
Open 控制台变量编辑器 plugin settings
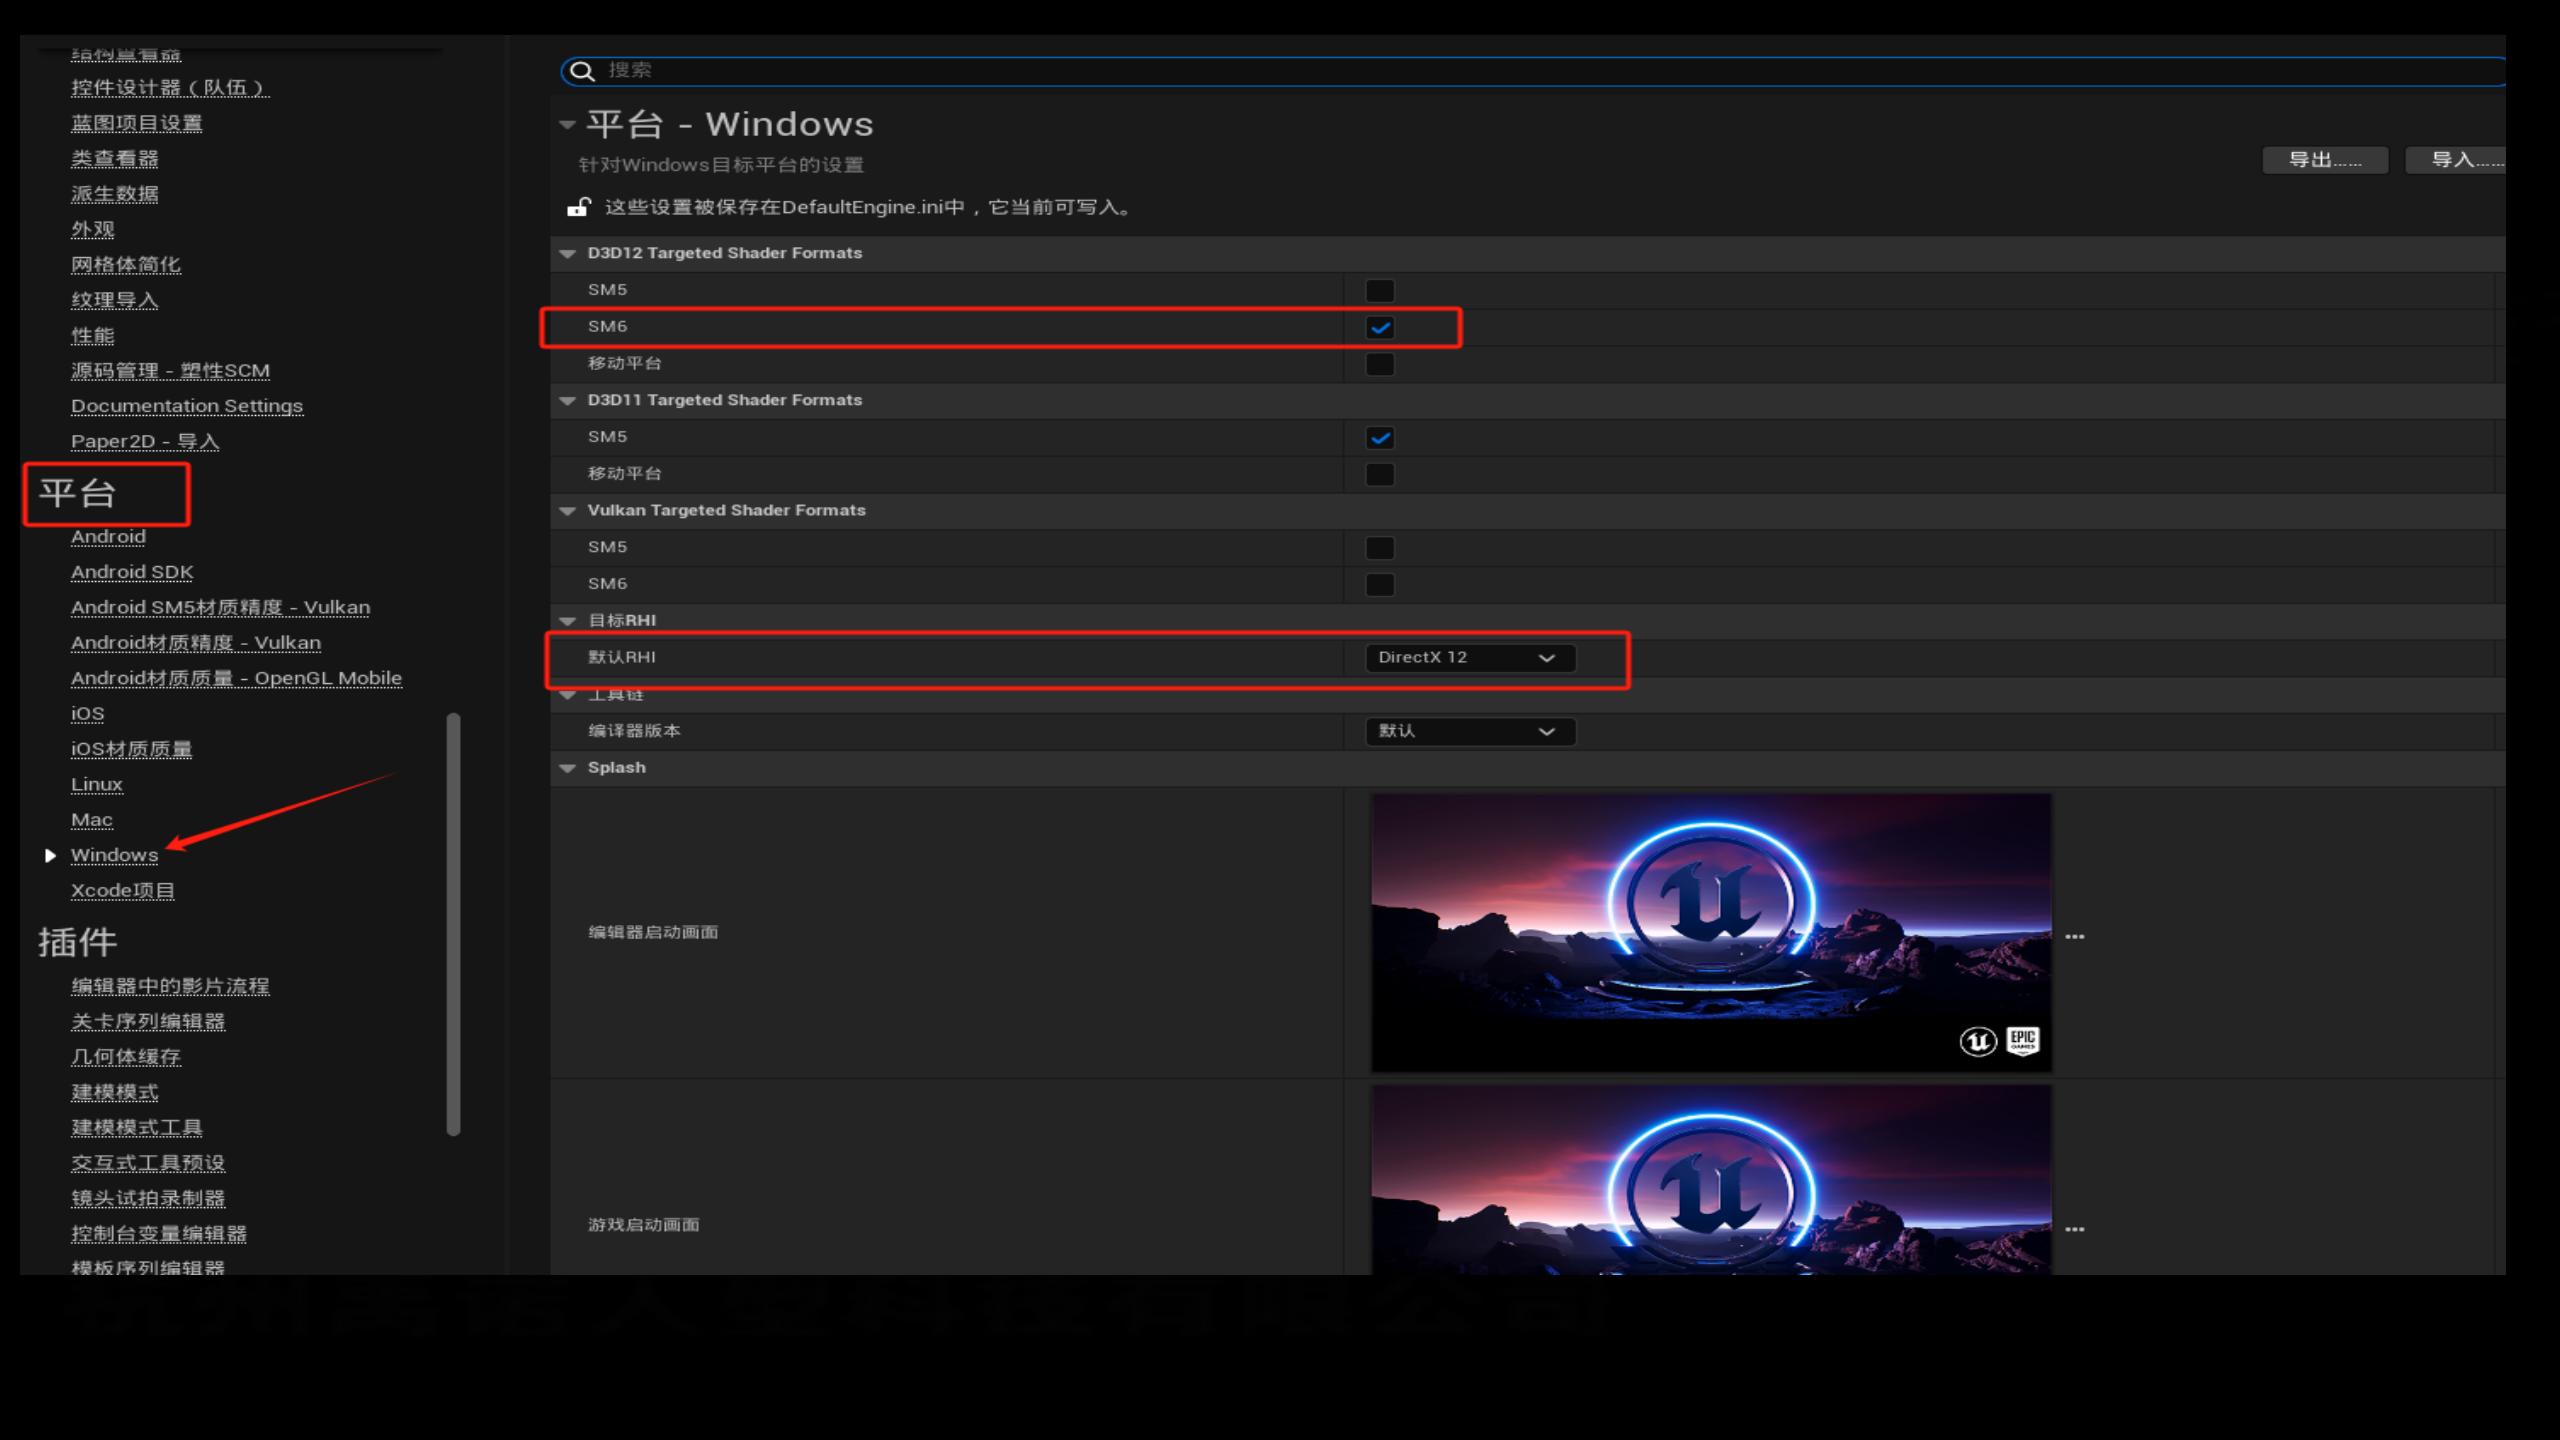[159, 1234]
